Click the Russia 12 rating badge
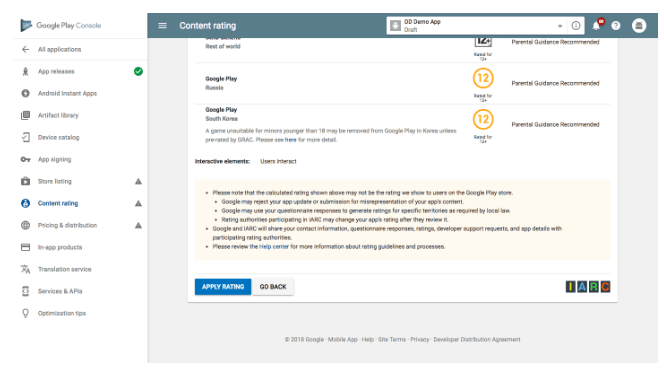This screenshot has width=664, height=368. coord(483,78)
